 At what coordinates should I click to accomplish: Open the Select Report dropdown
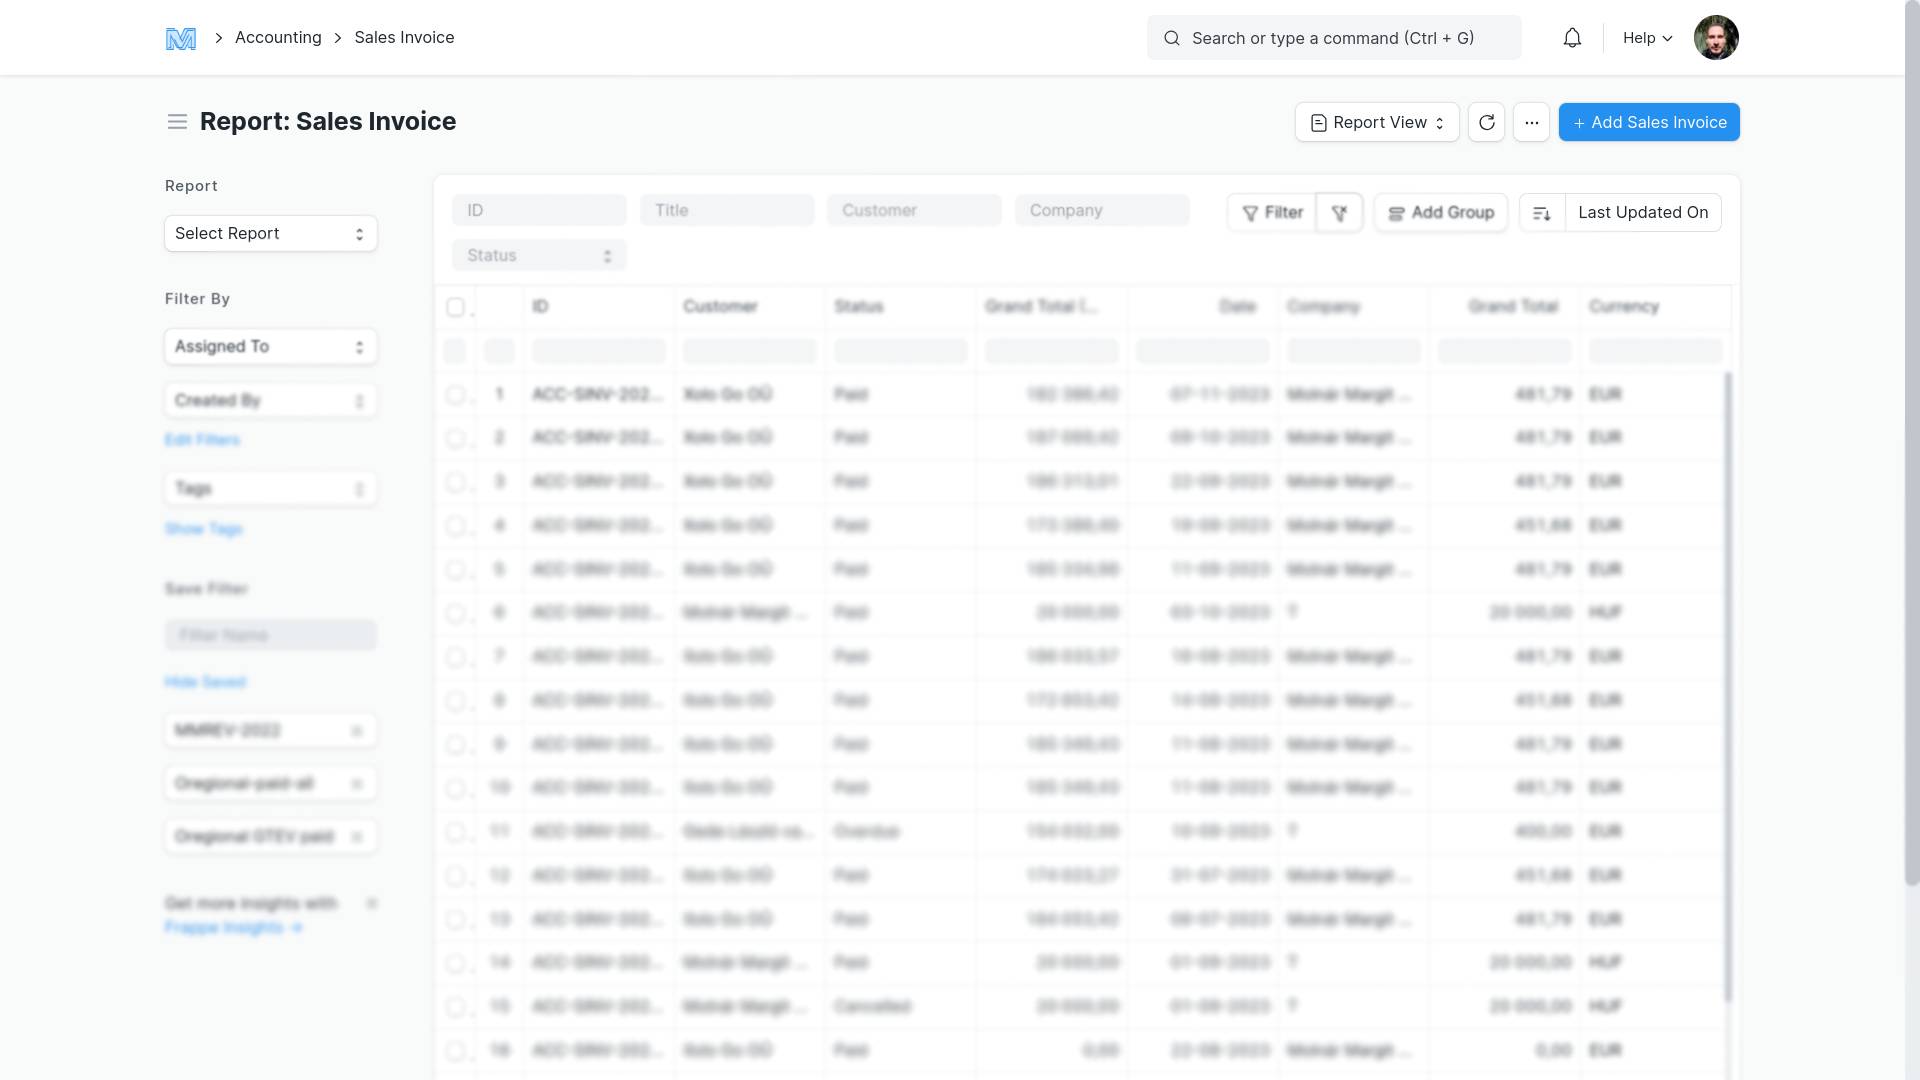coord(270,233)
